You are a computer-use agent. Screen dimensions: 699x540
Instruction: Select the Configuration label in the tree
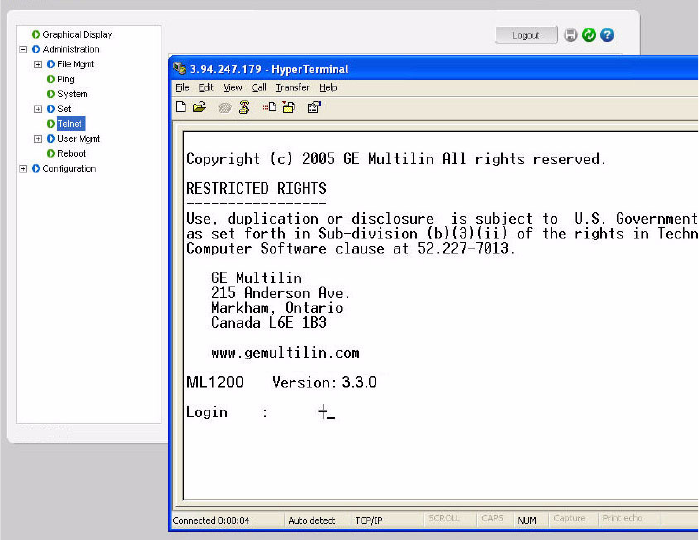point(69,169)
